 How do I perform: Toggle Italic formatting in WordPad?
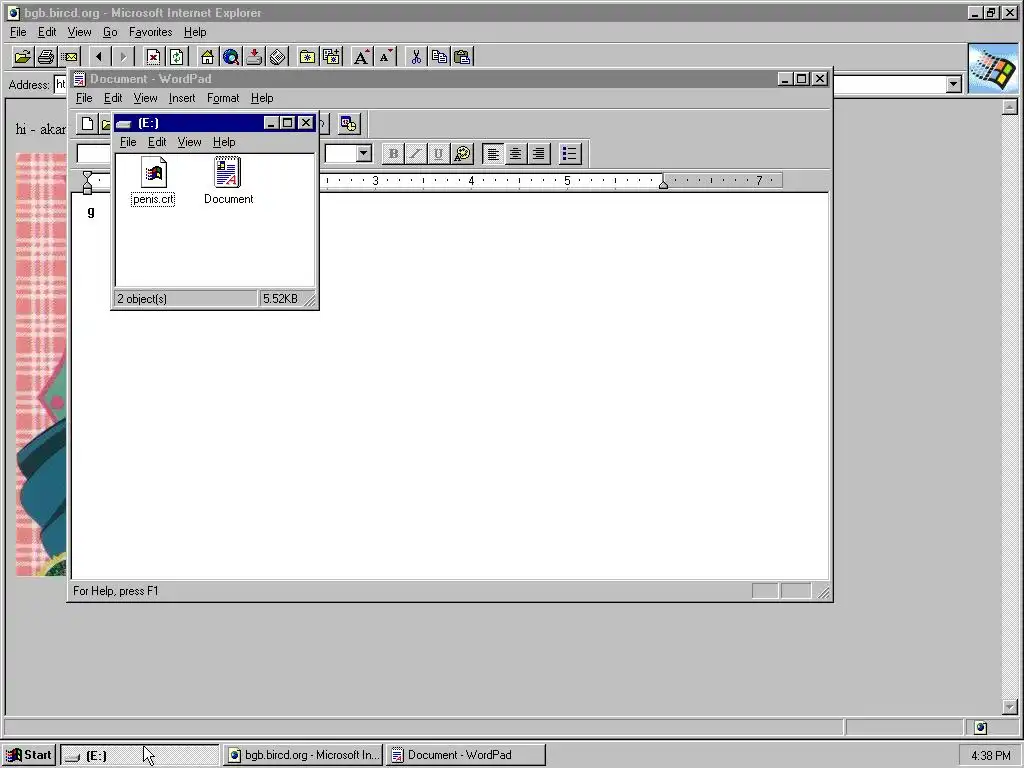415,154
